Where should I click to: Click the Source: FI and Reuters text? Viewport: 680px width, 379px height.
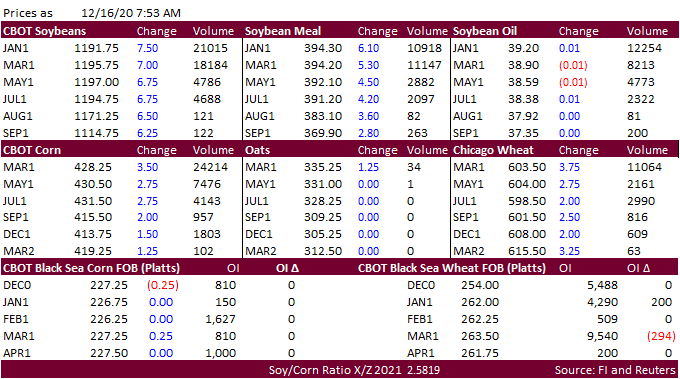click(x=615, y=370)
